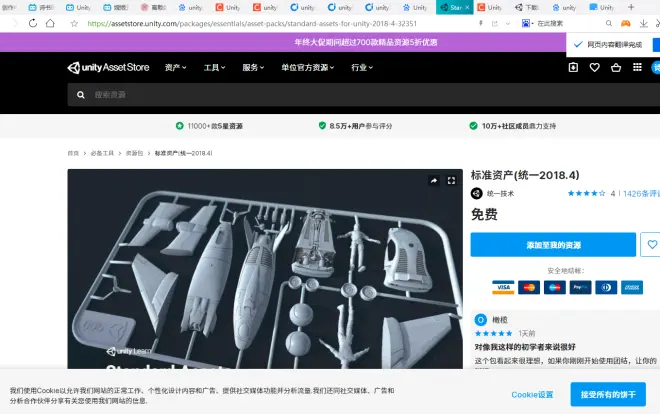Image resolution: width=660 pixels, height=414 pixels.
Task: Open the game controller extension icon
Action: [626, 24]
